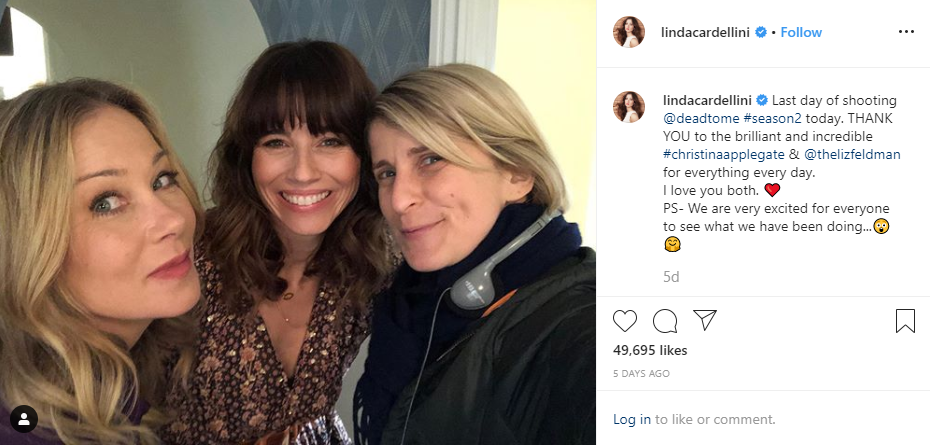This screenshot has width=930, height=445.
Task: Open the 5 DAYS AGO post date
Action: [x=641, y=373]
